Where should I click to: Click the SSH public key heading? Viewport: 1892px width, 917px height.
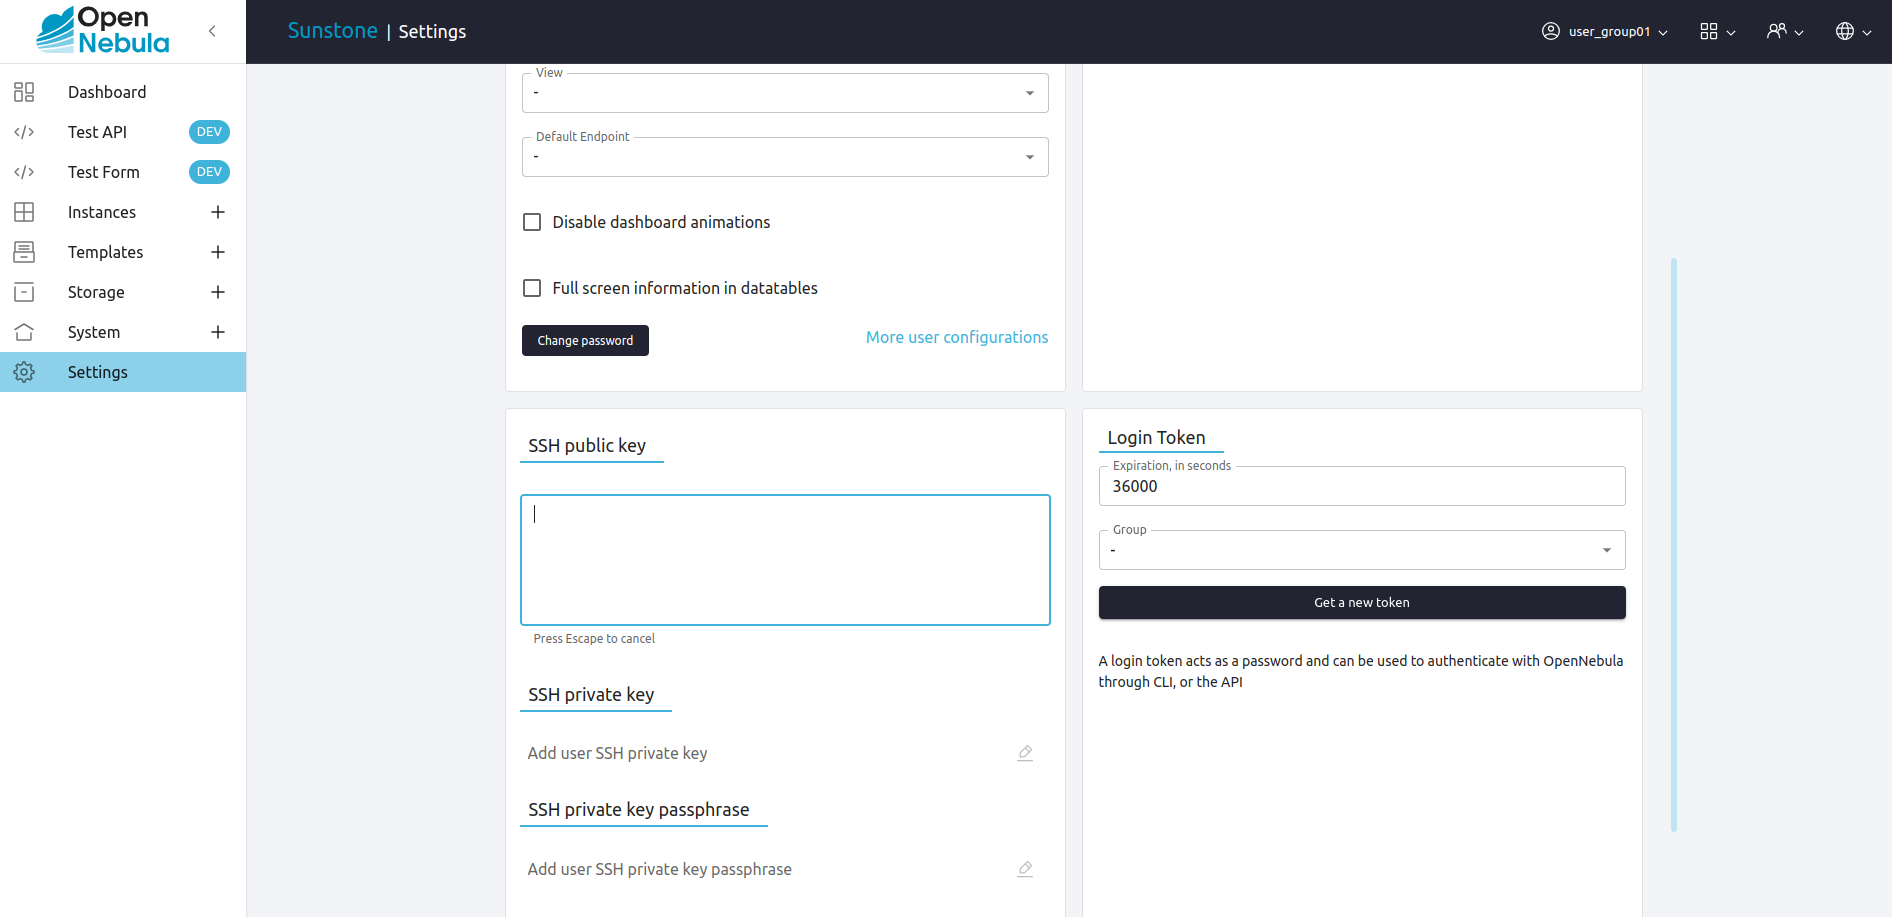point(587,445)
